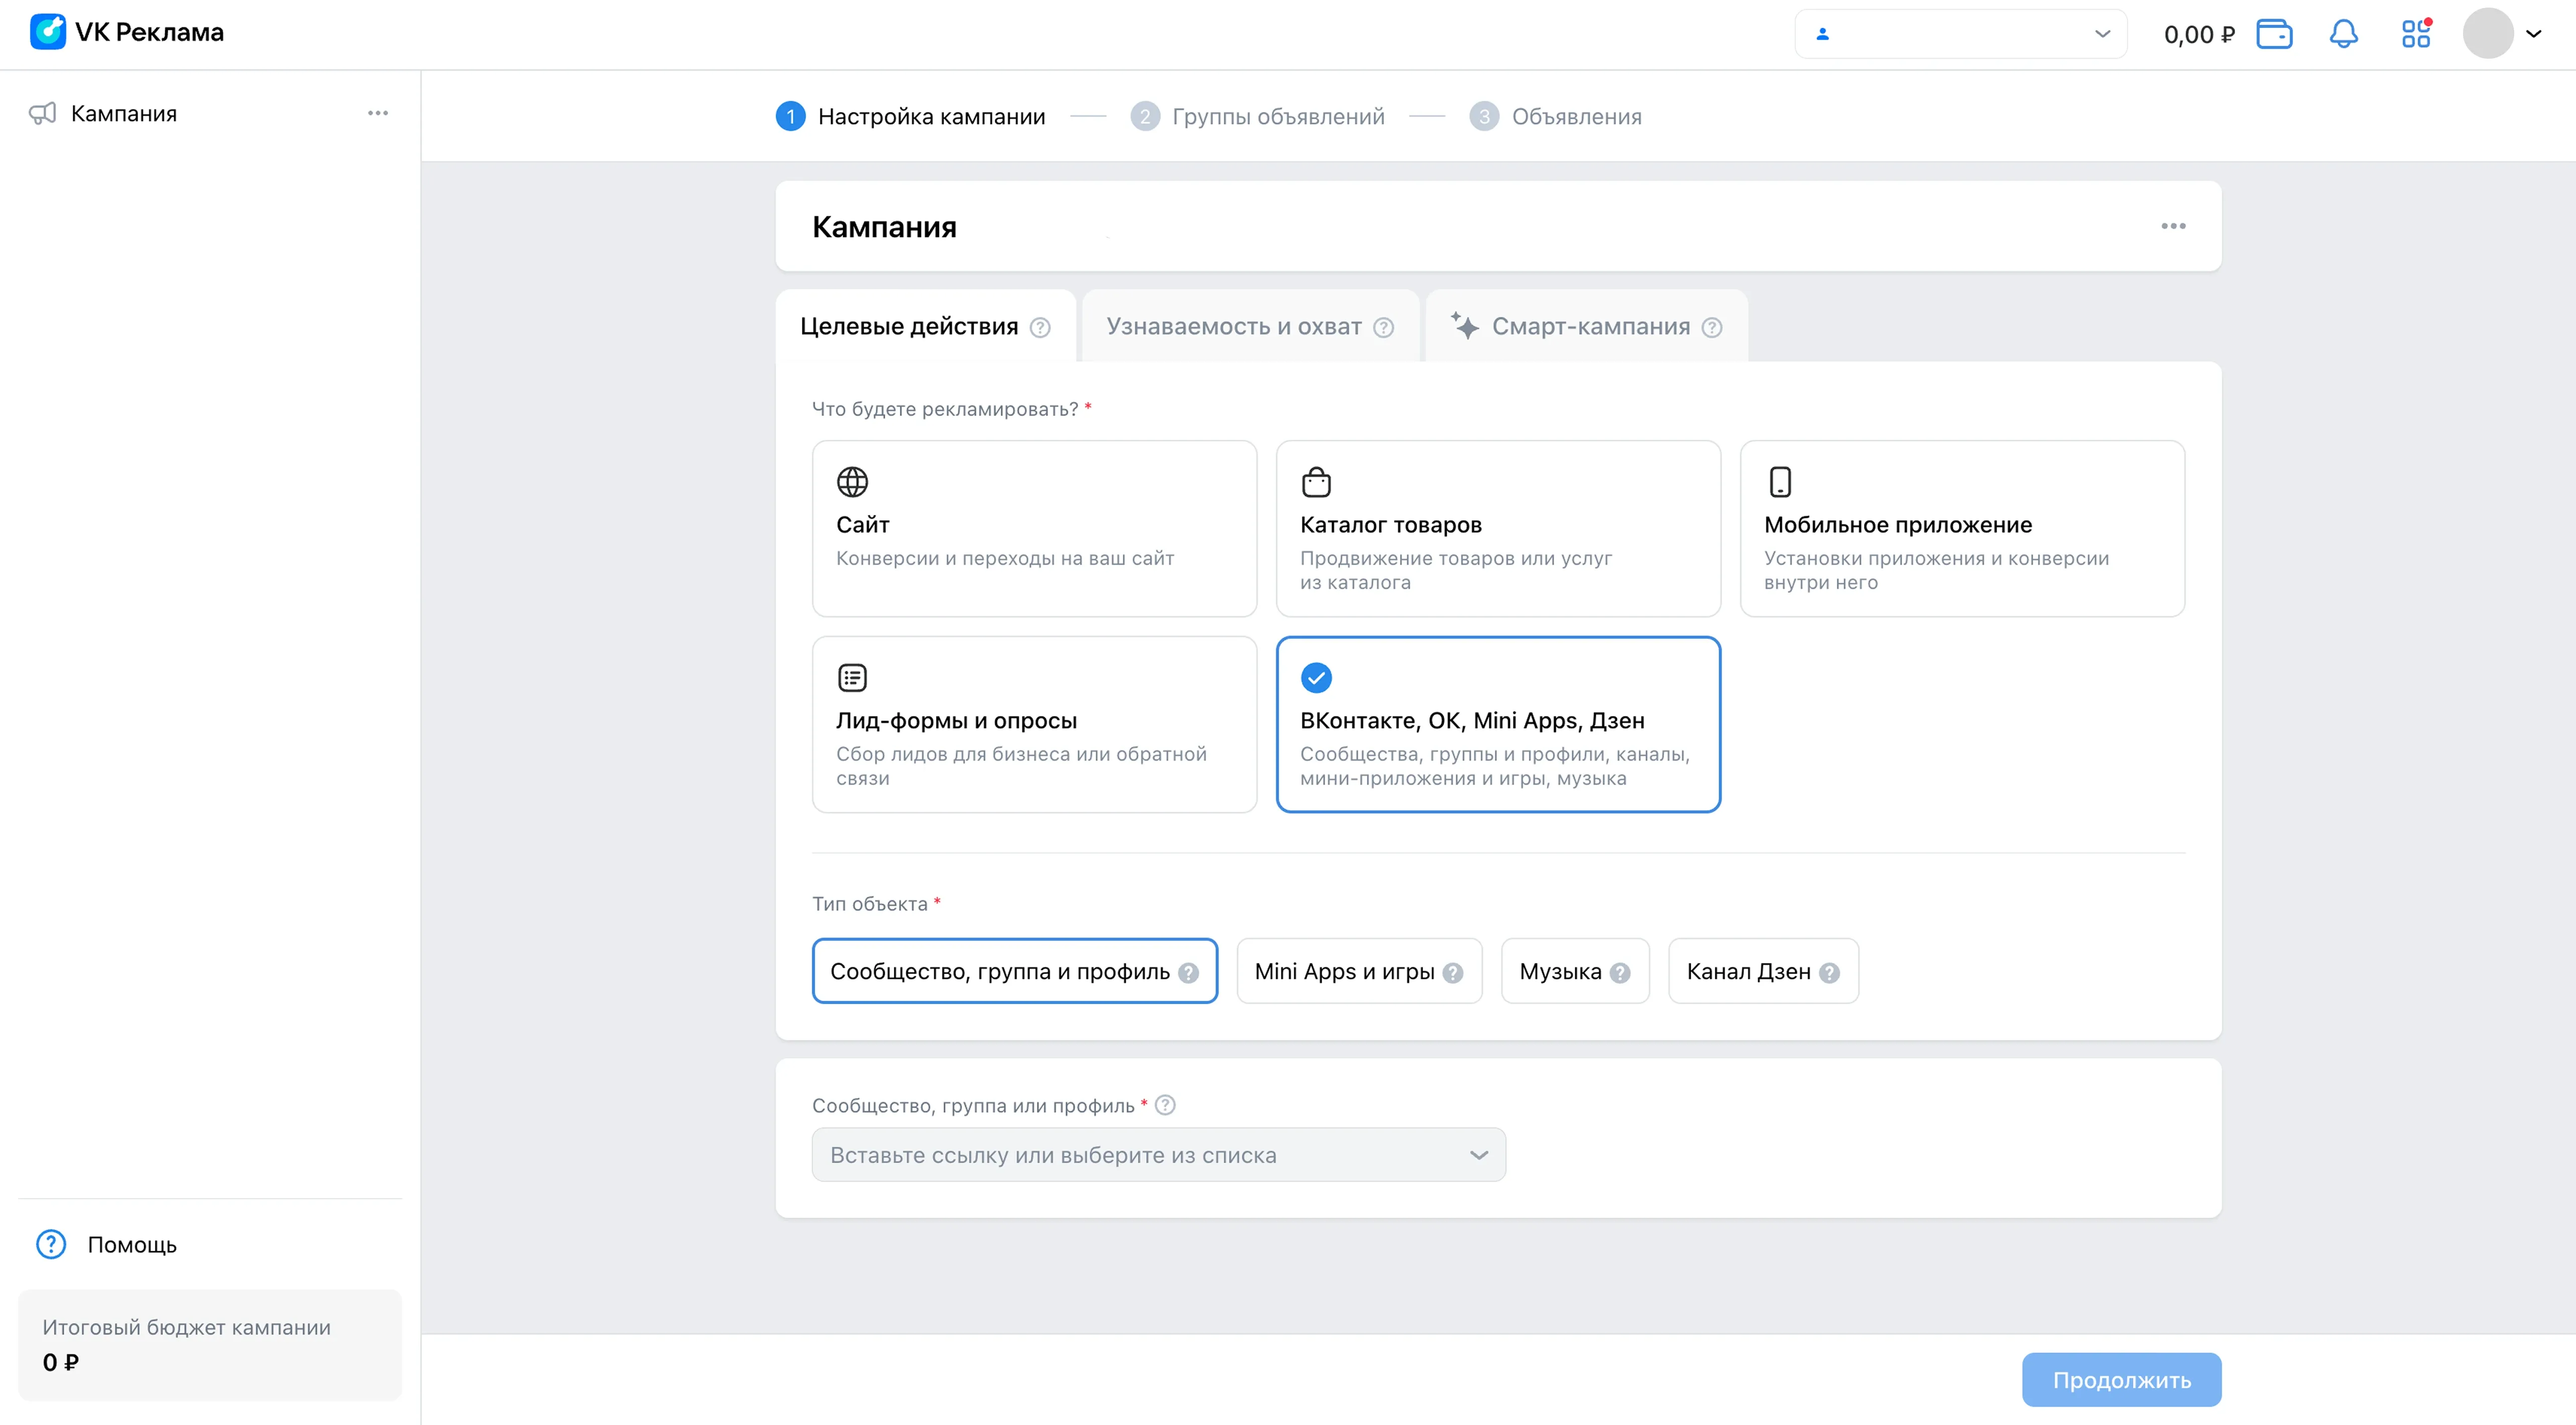Open the VK services grid icon
The width and height of the screenshot is (2576, 1425).
pos(2416,34)
